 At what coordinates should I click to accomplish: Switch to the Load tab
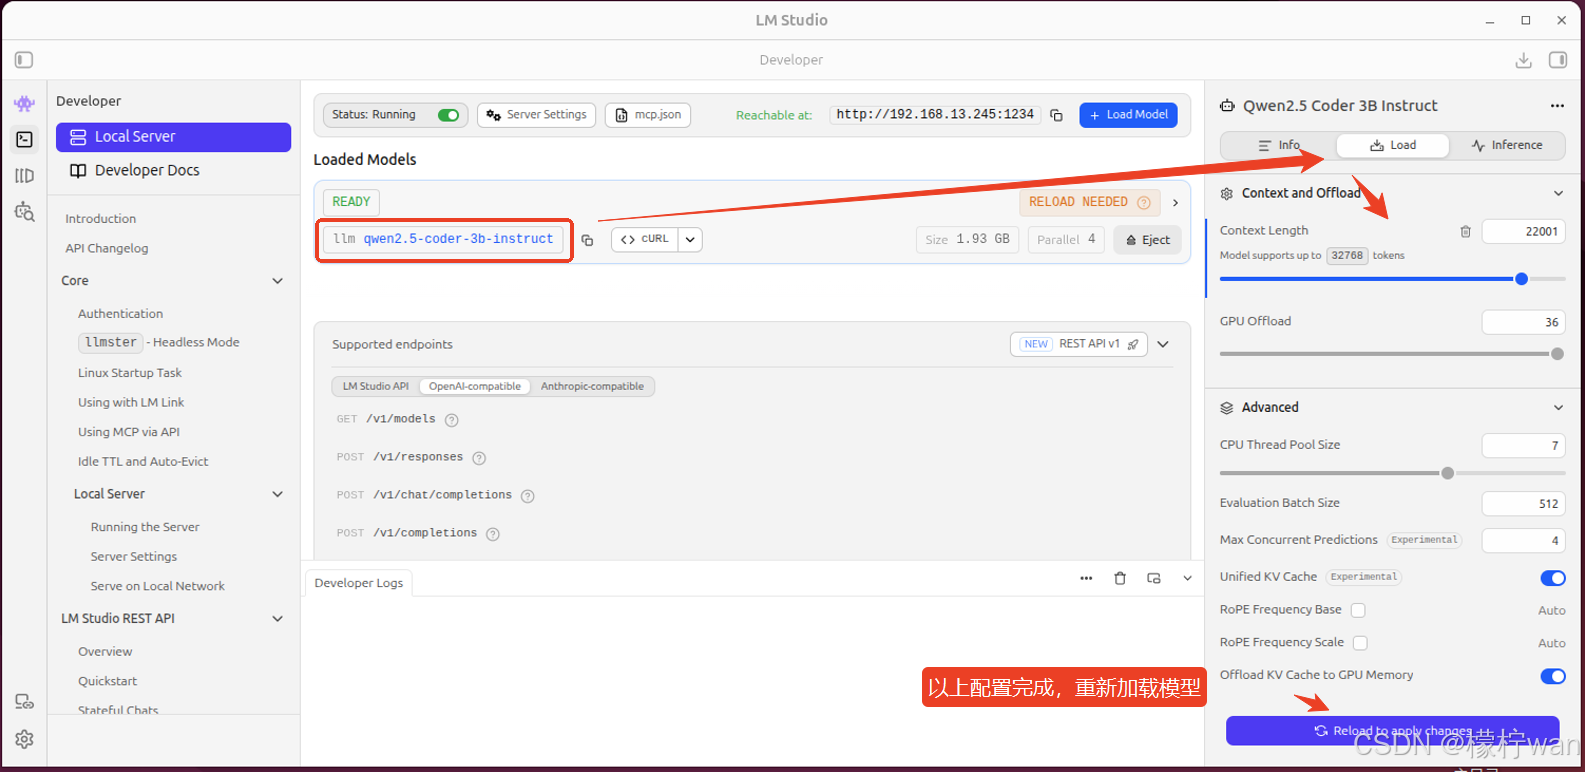[x=1393, y=146]
